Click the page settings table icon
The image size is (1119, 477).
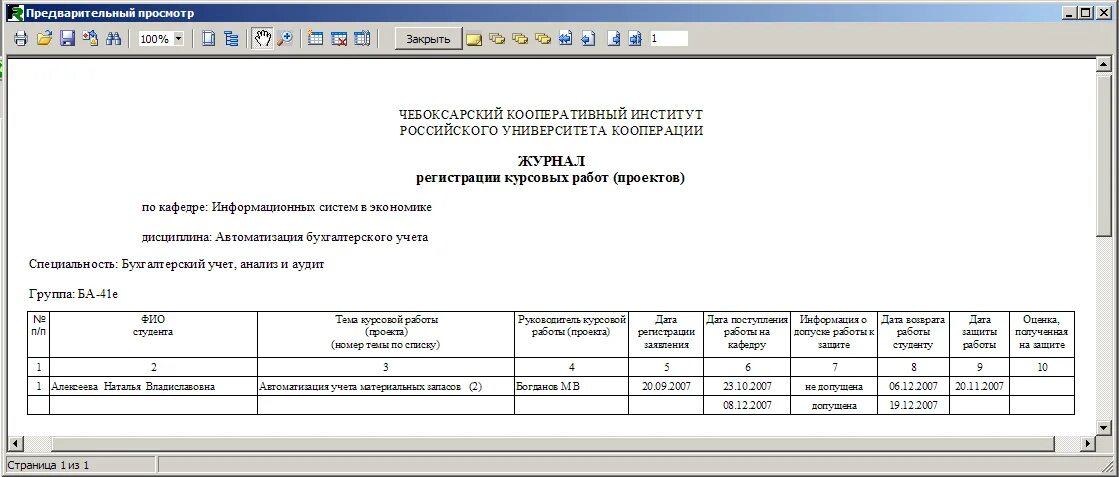pyautogui.click(x=315, y=39)
